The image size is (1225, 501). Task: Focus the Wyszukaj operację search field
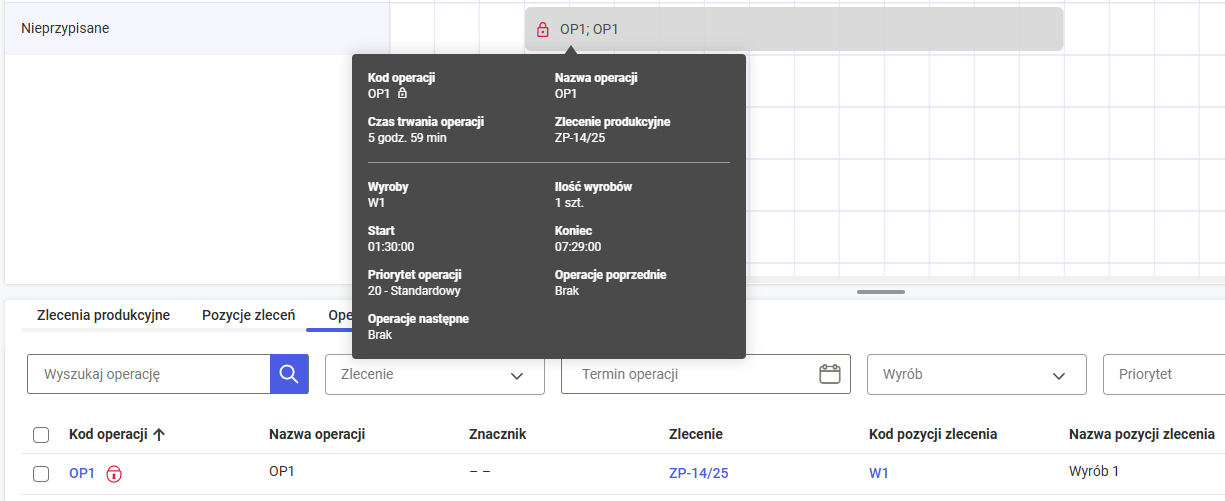(149, 374)
